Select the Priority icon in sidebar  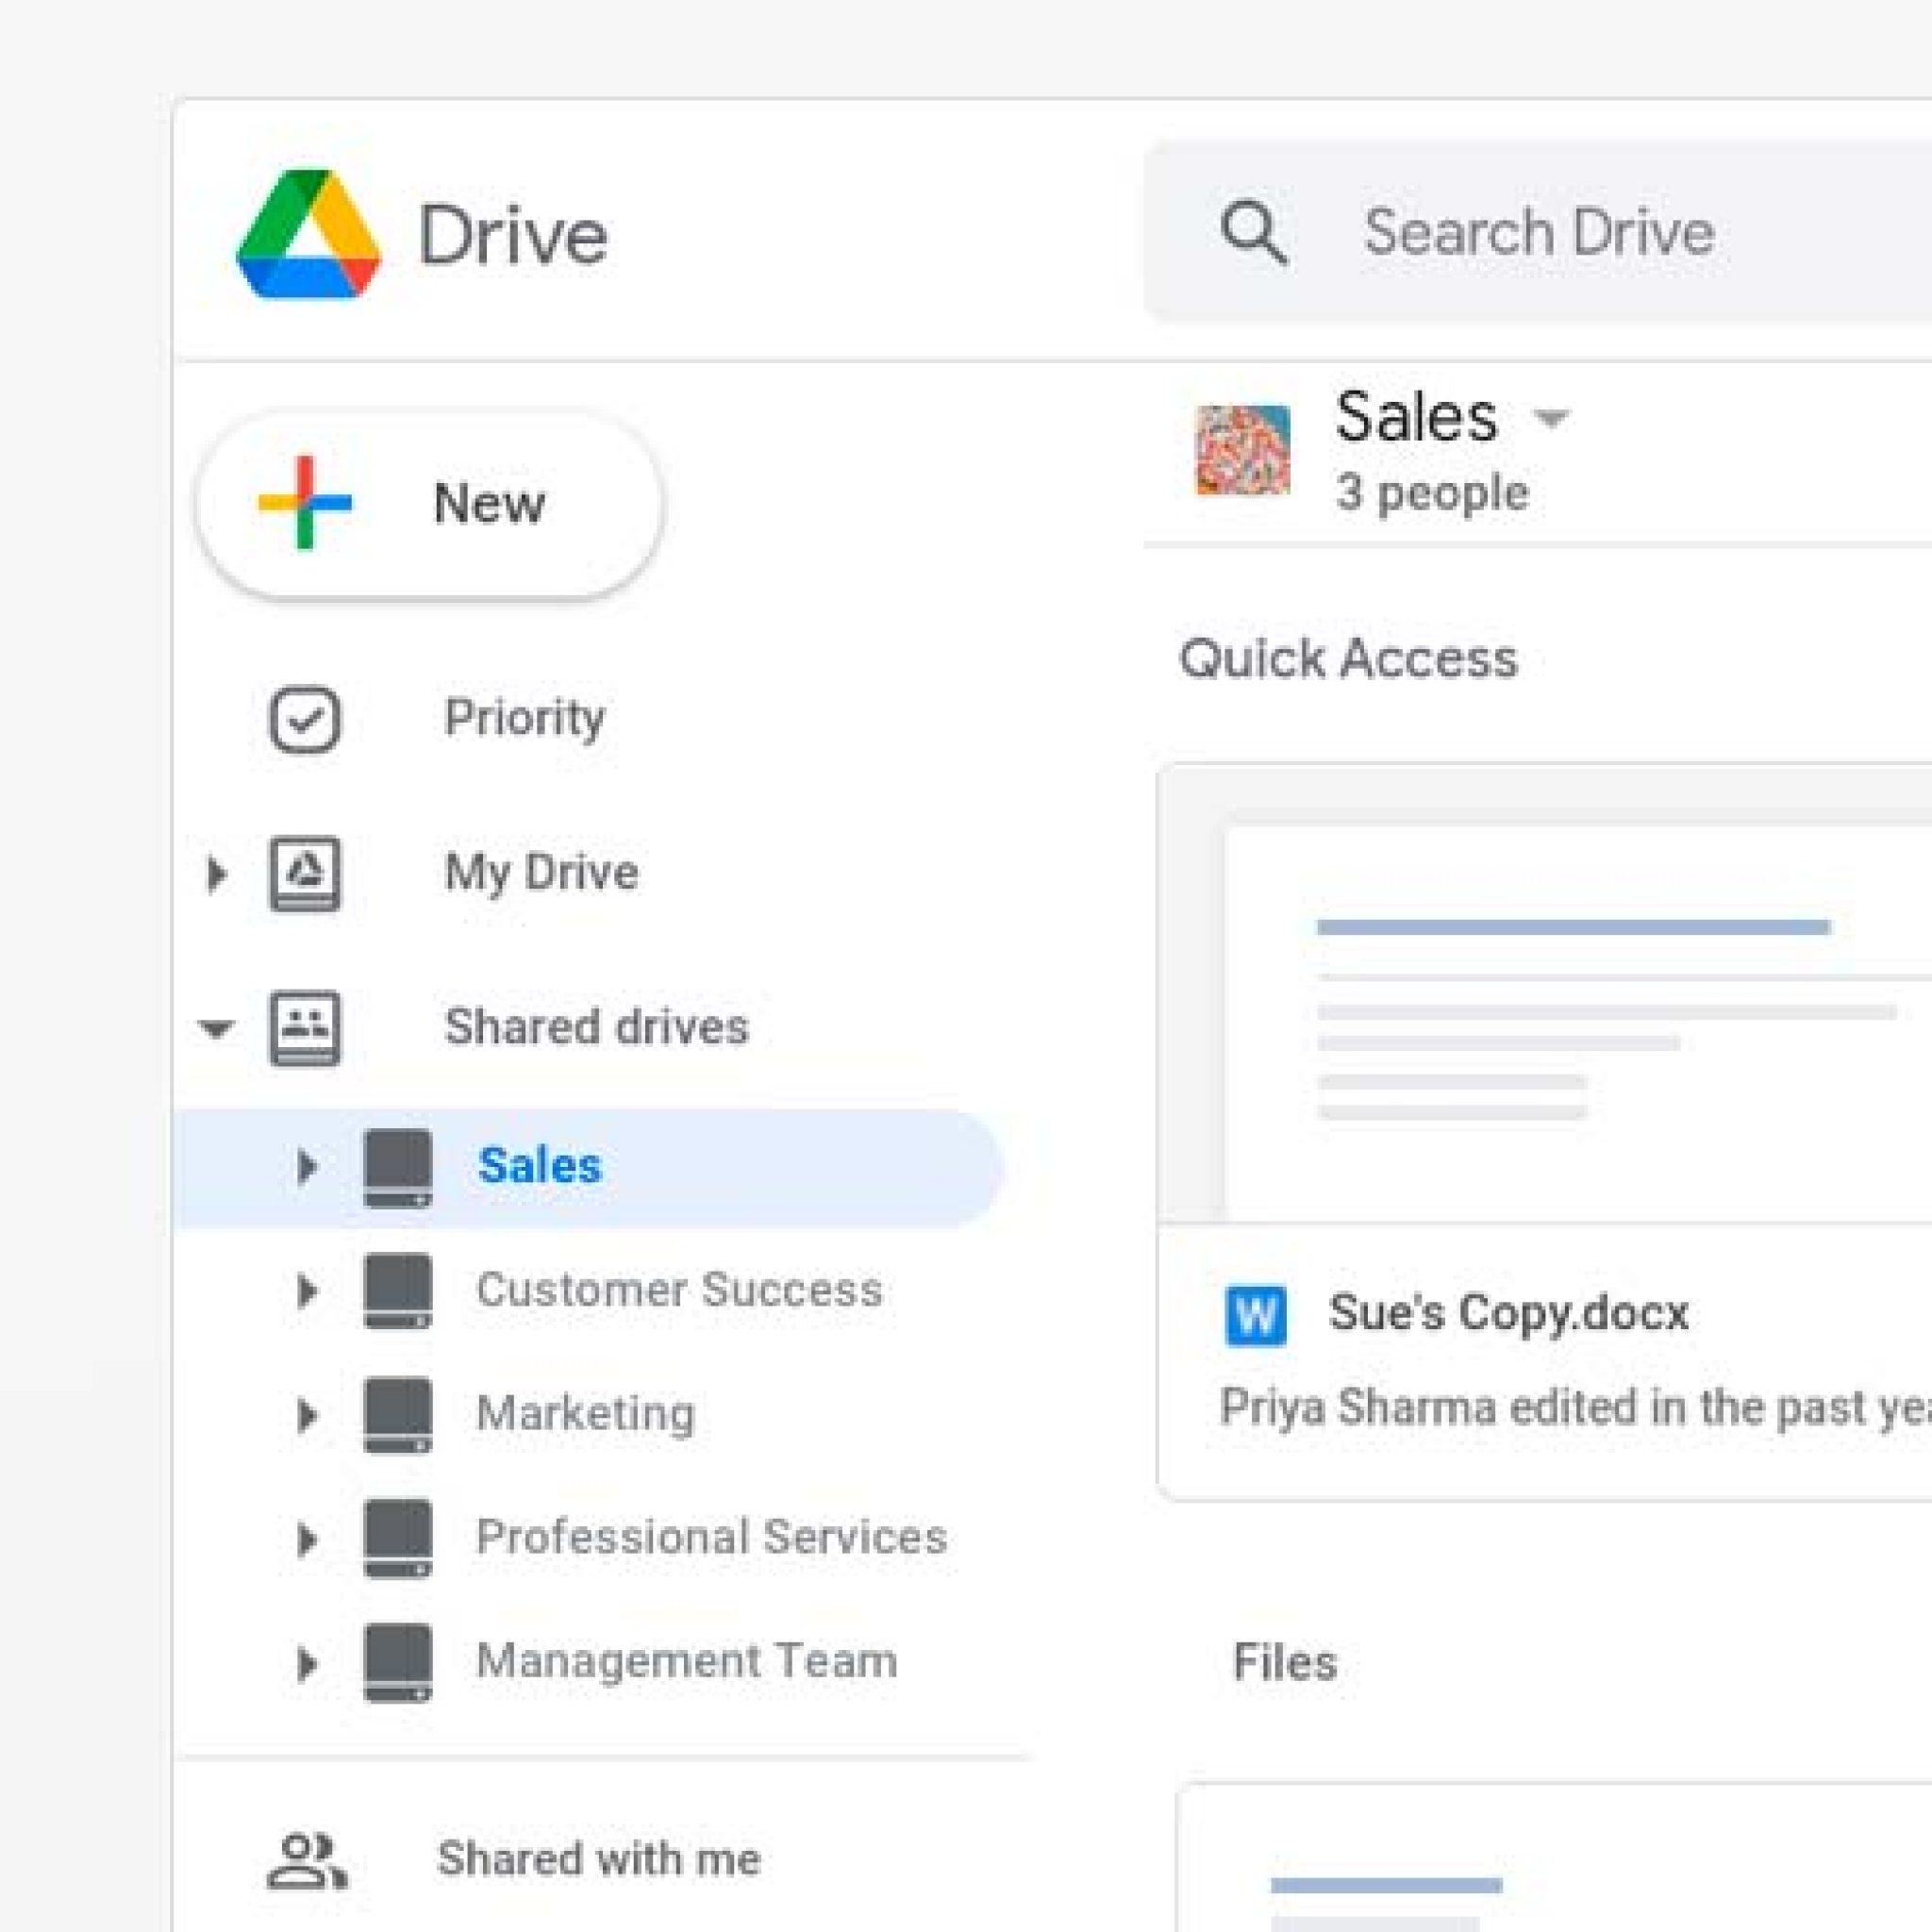click(305, 718)
